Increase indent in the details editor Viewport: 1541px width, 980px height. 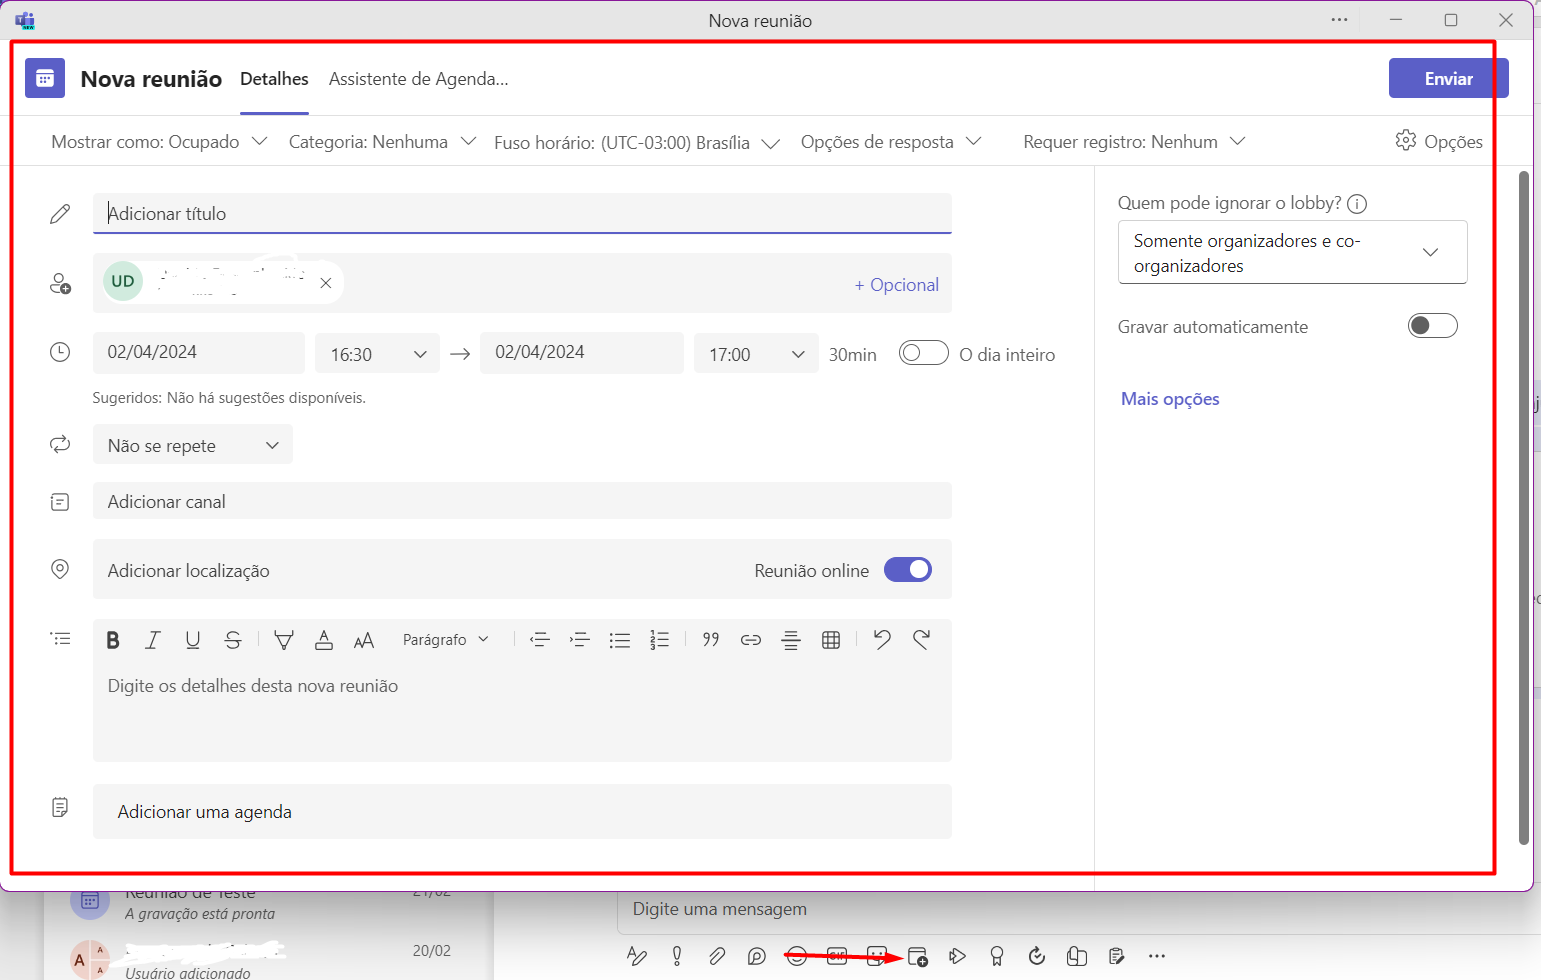pyautogui.click(x=580, y=640)
